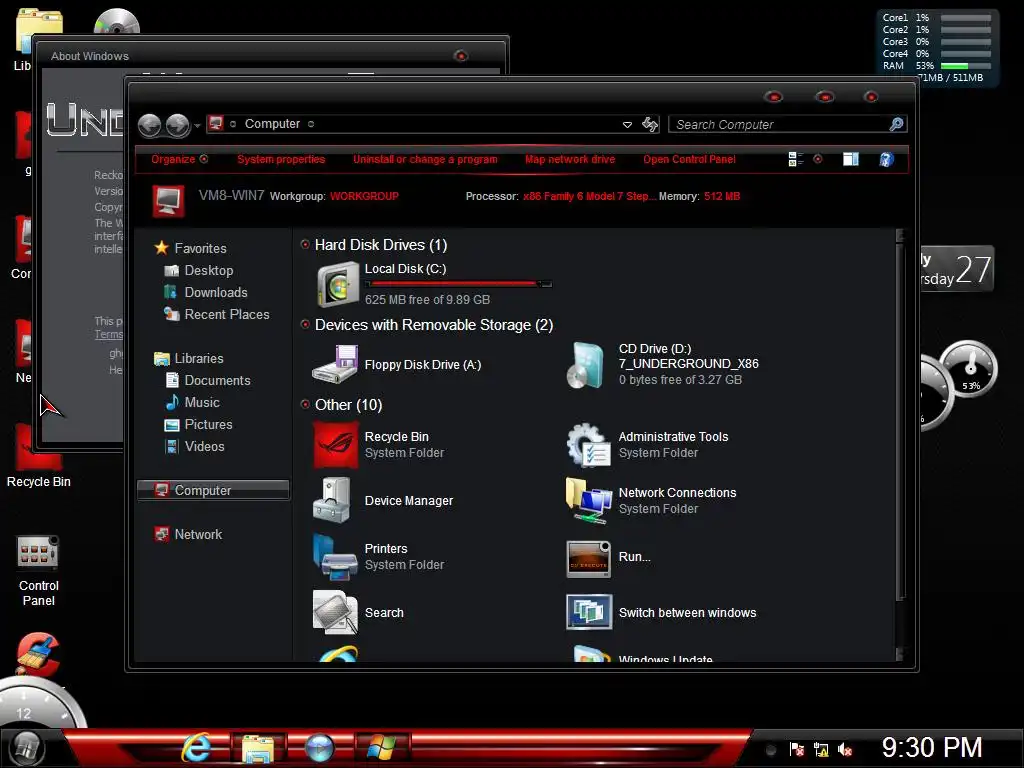Screen dimensions: 1024x768
Task: Click the CPU meter gadget dial
Action: [970, 369]
